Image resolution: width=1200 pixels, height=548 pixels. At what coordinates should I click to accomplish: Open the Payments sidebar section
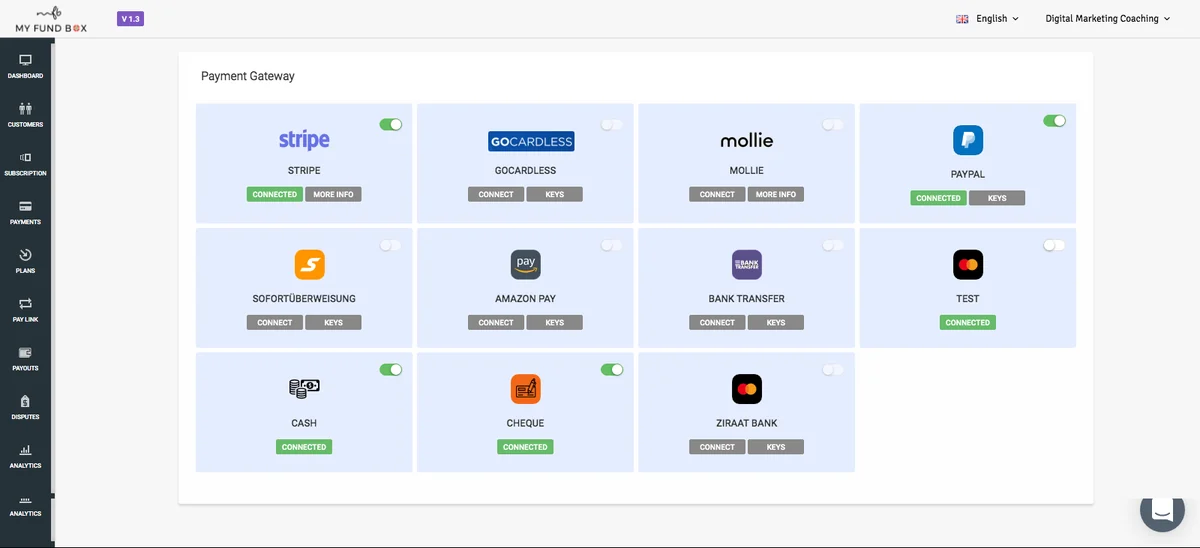(25, 213)
